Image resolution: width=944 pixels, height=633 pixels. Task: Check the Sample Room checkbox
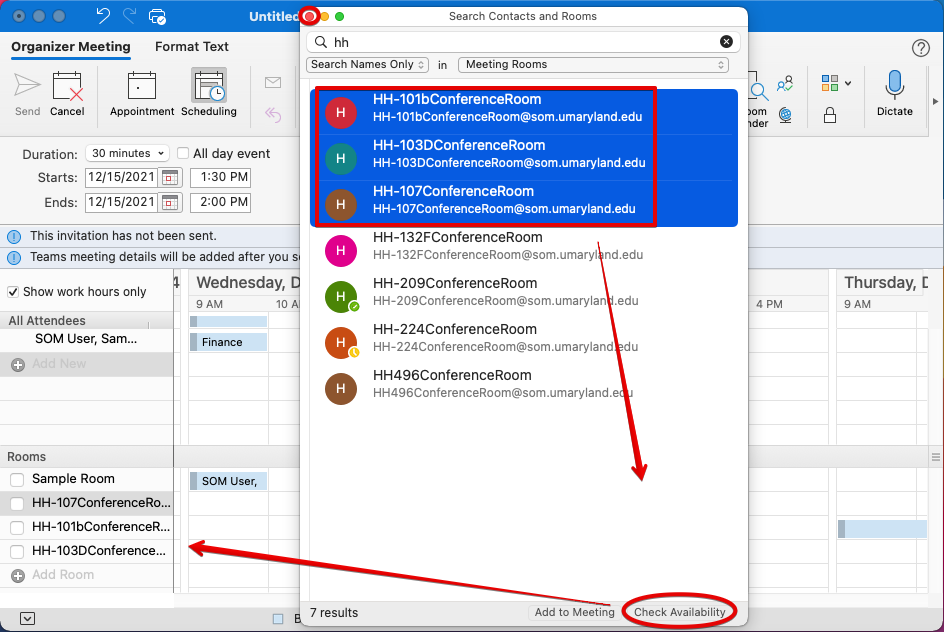(x=17, y=480)
